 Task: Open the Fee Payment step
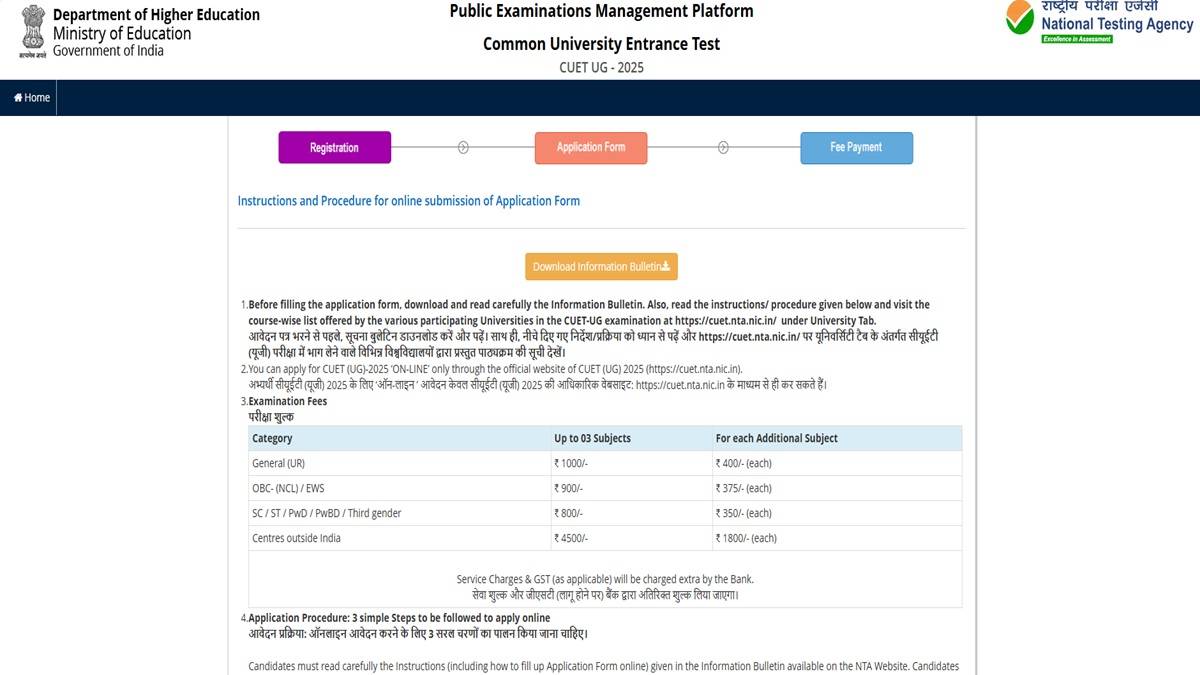coord(856,147)
